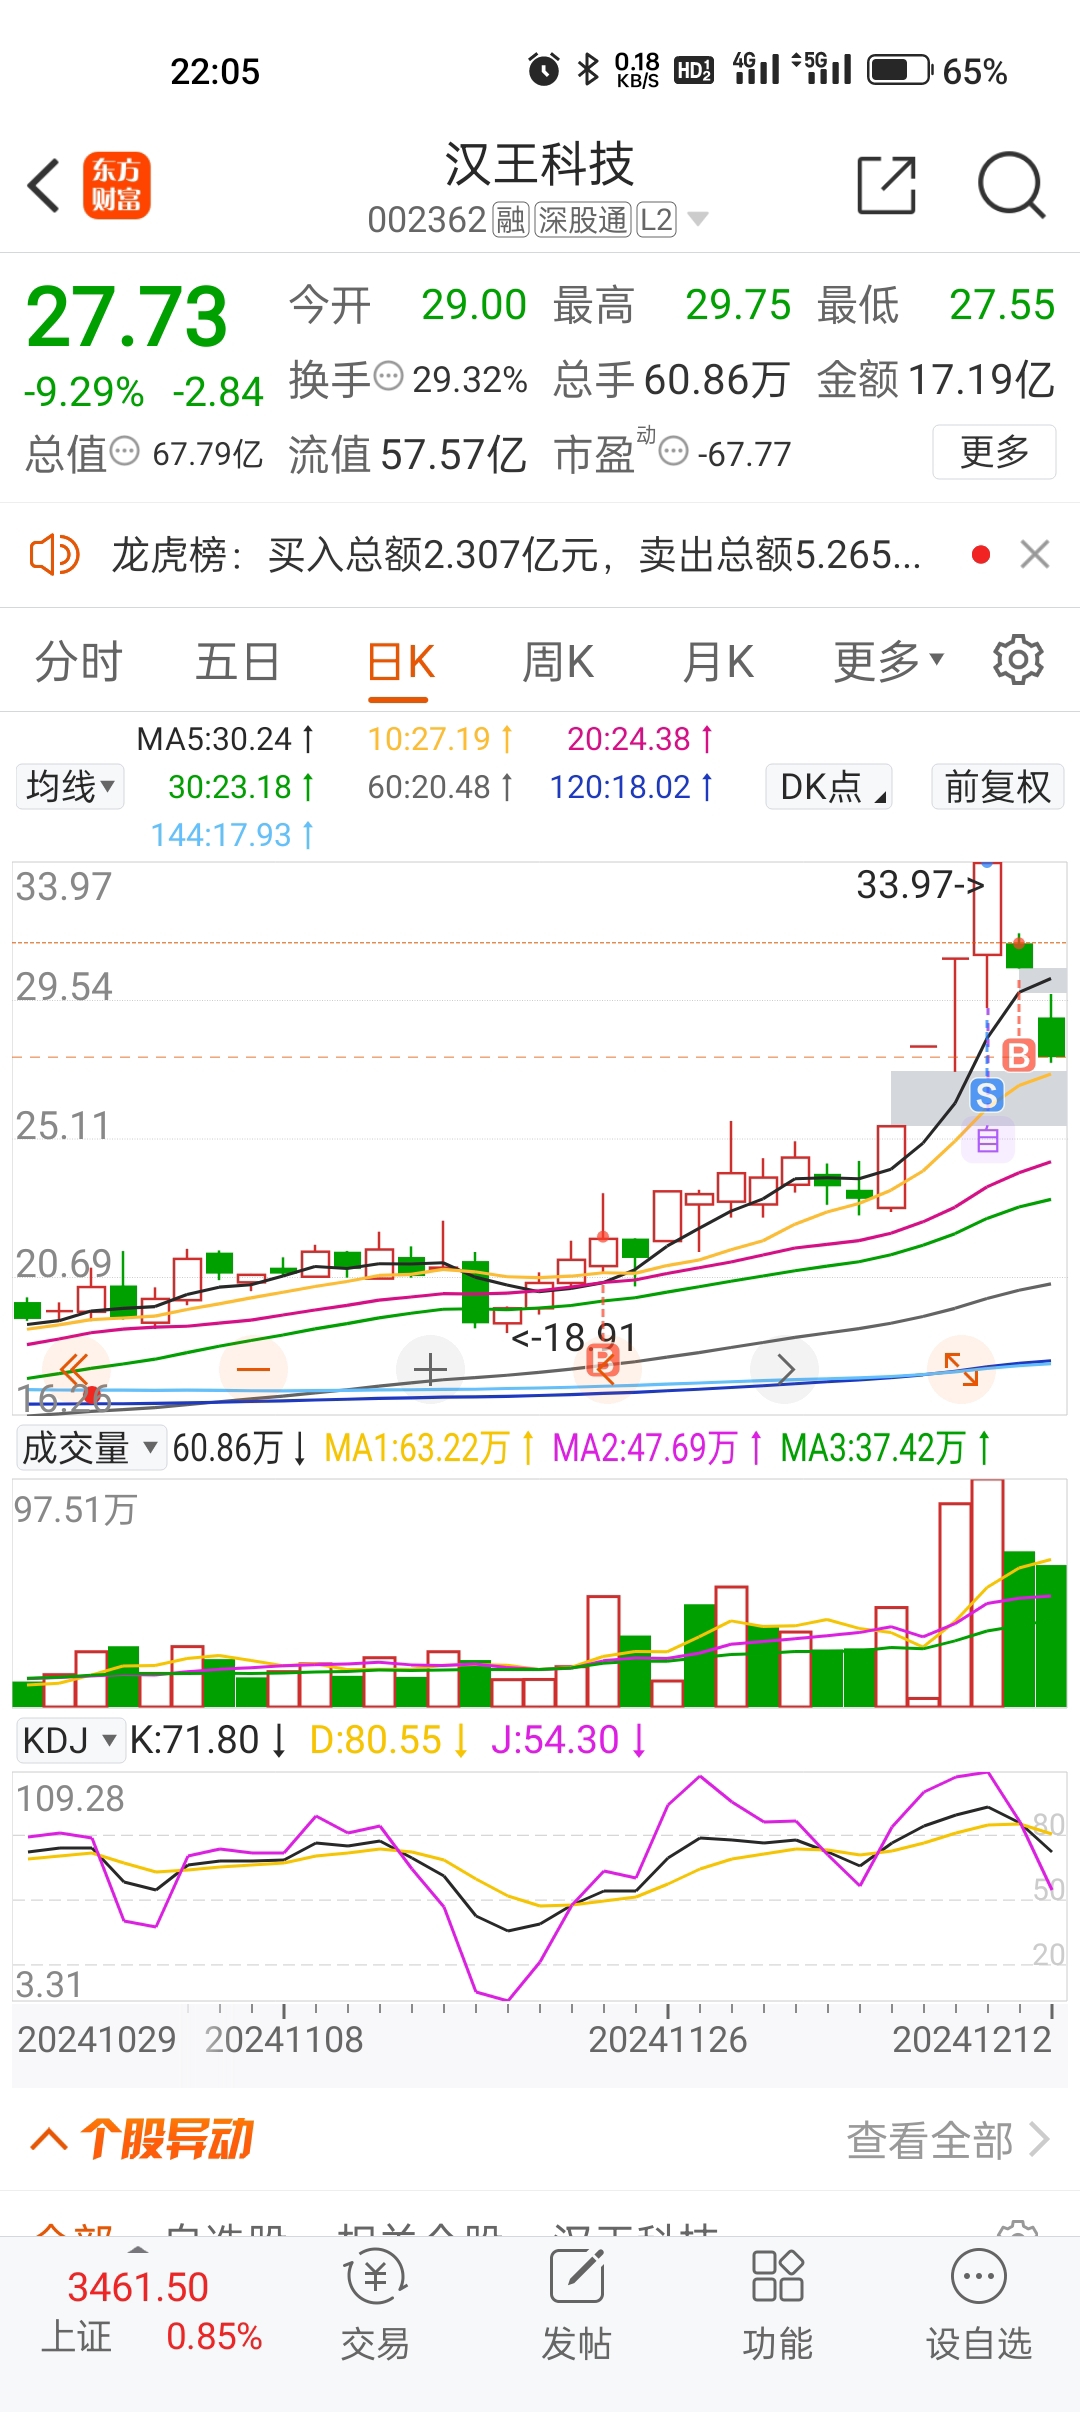Open chart settings gear icon
Viewport: 1080px width, 2412px height.
tap(1018, 660)
